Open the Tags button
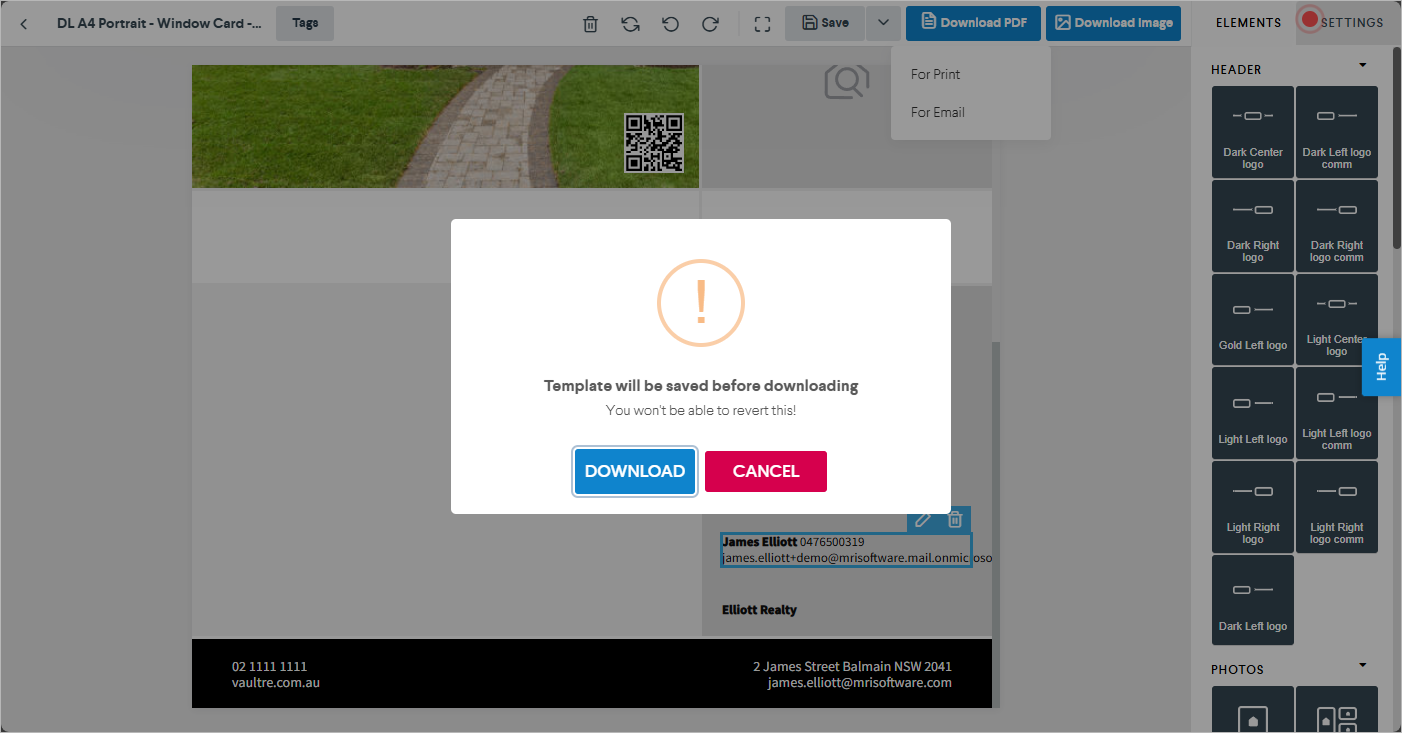Image resolution: width=1402 pixels, height=733 pixels. [x=305, y=23]
